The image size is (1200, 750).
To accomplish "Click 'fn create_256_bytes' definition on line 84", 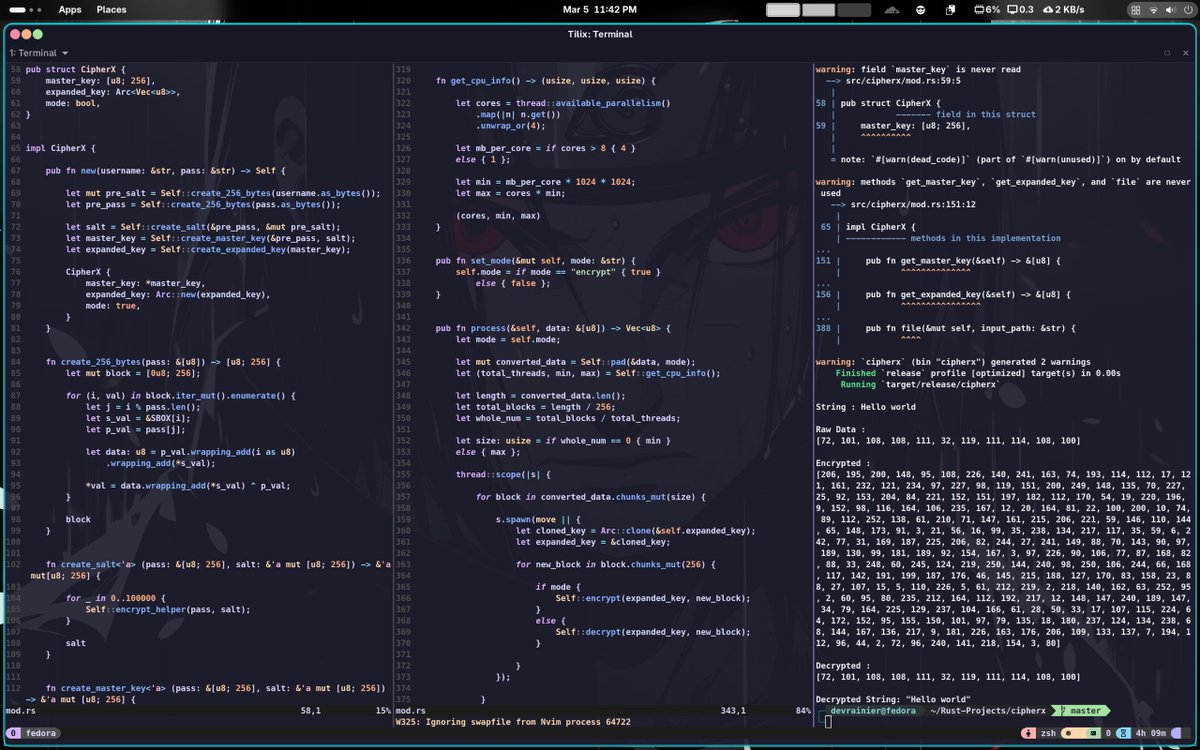I will 163,361.
